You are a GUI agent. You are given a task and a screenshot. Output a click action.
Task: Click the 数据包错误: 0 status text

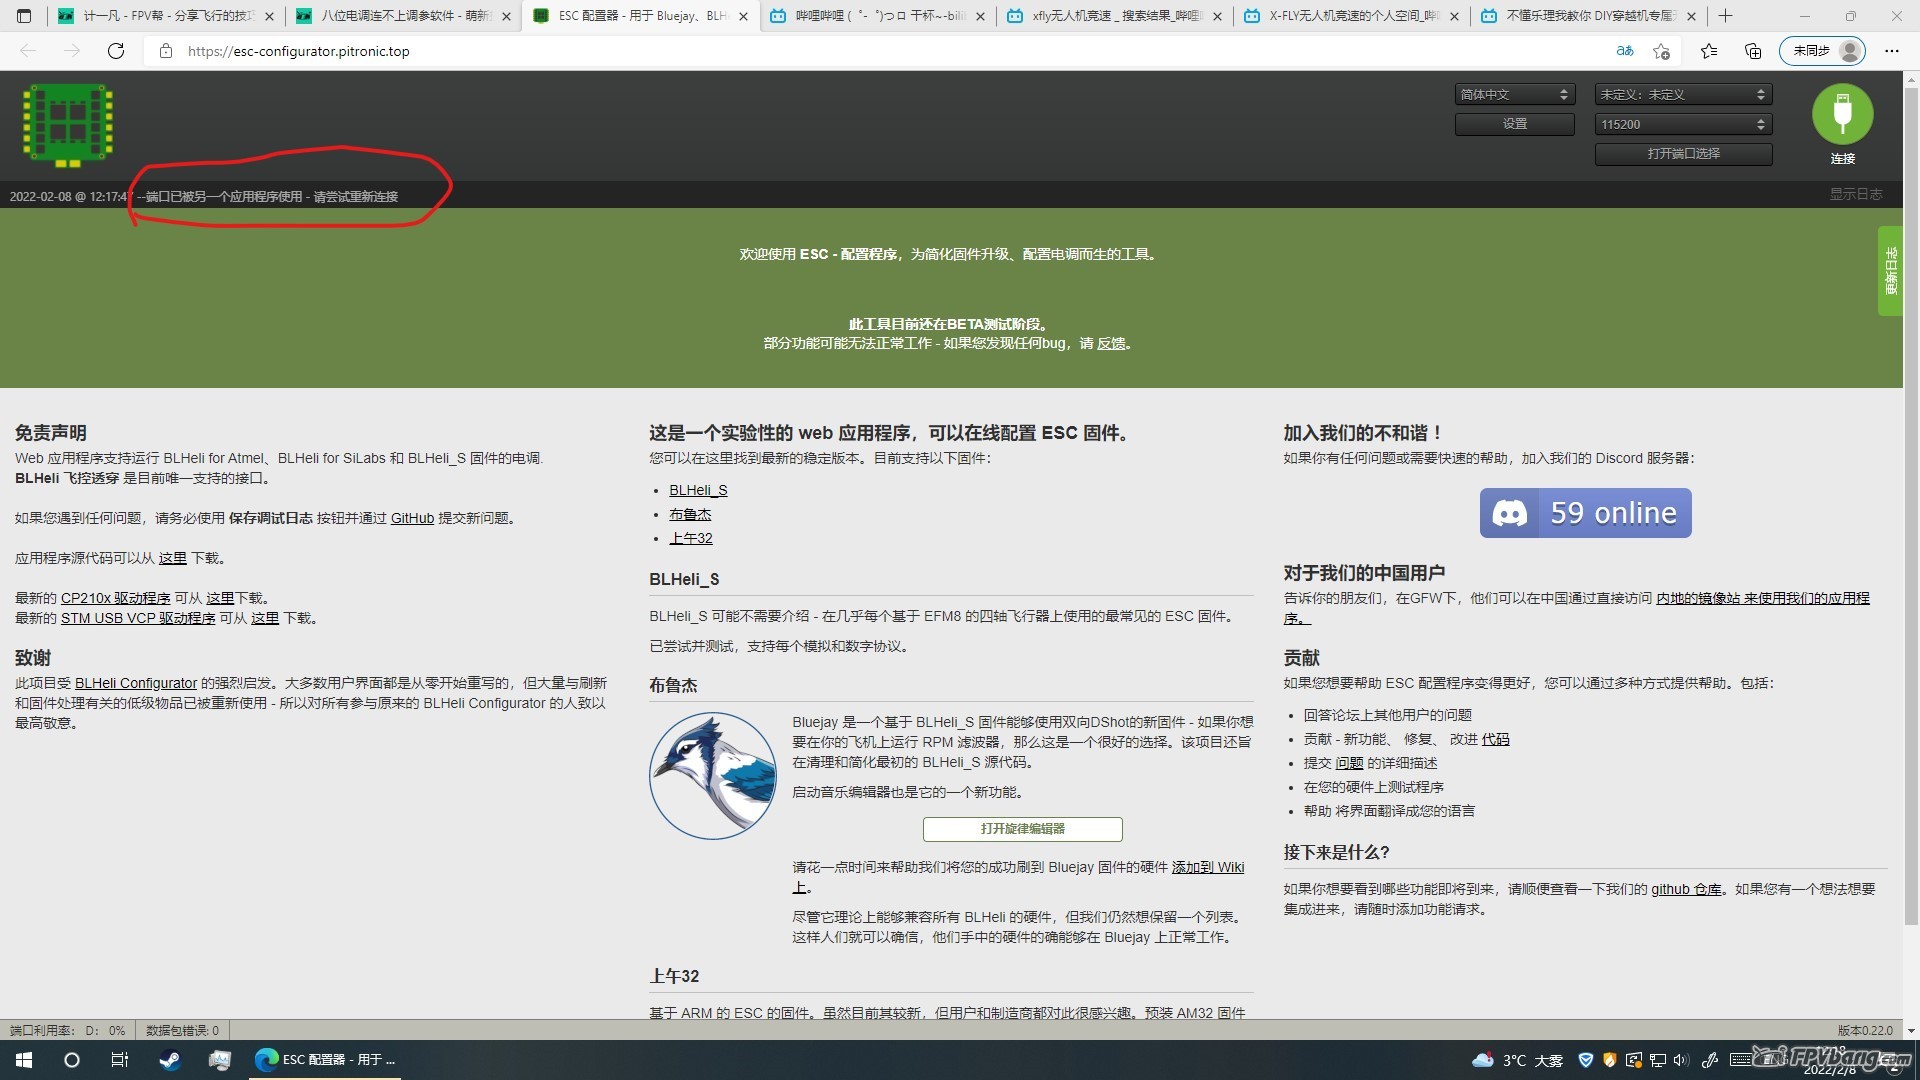[x=182, y=1030]
